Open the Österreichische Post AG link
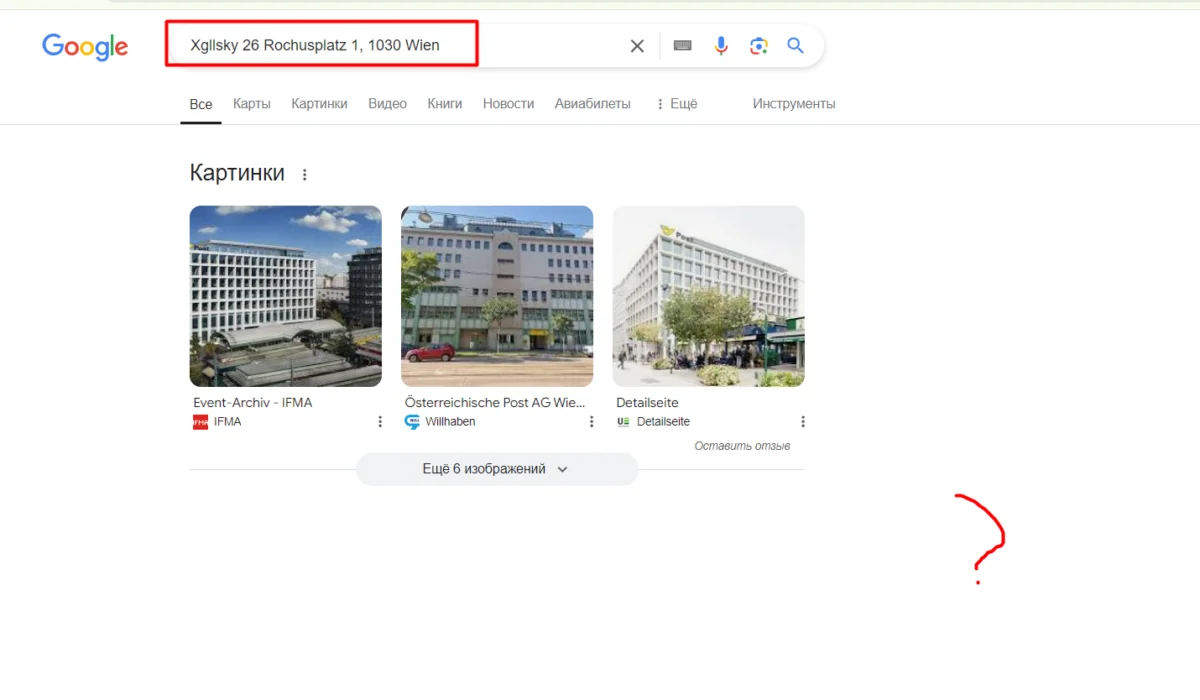 point(495,403)
